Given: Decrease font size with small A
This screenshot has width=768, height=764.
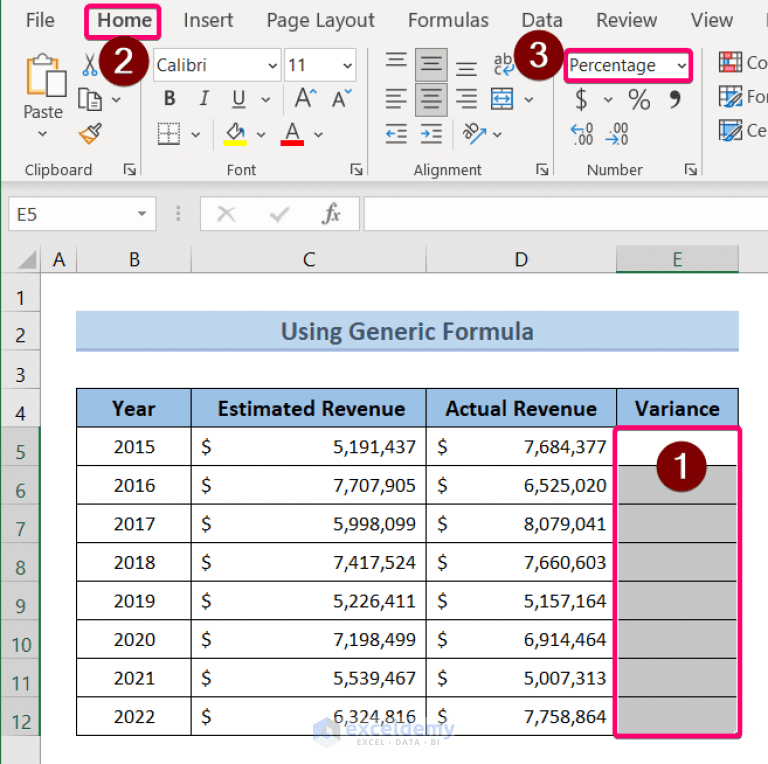Looking at the screenshot, I should pyautogui.click(x=341, y=98).
